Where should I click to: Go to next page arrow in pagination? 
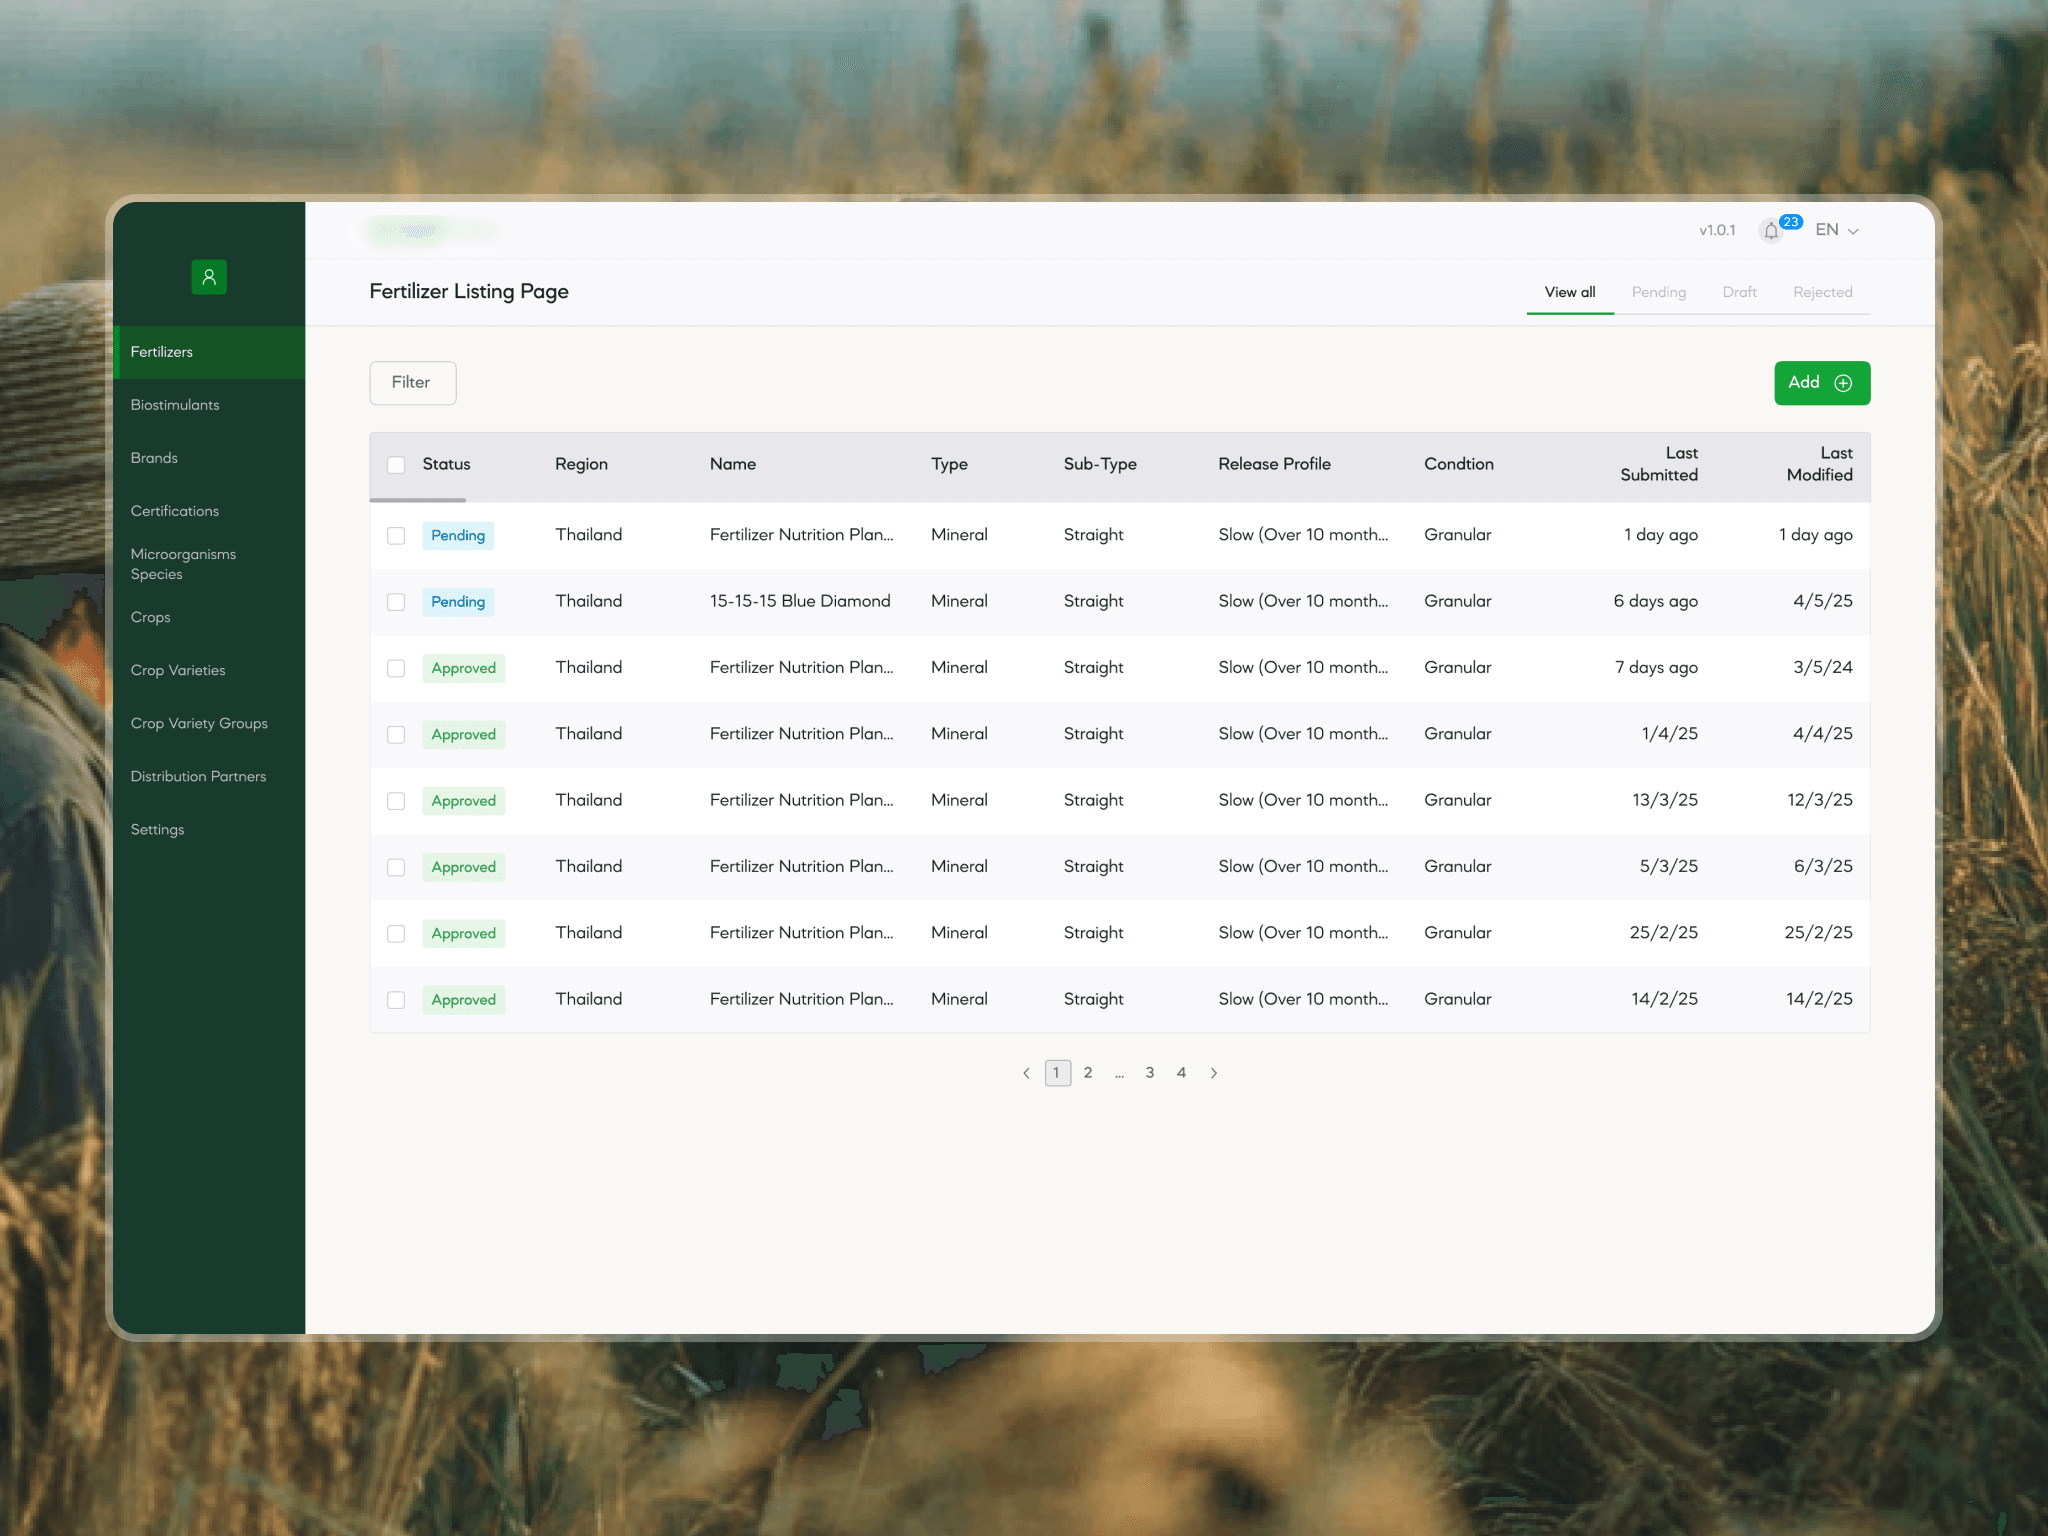tap(1214, 1073)
